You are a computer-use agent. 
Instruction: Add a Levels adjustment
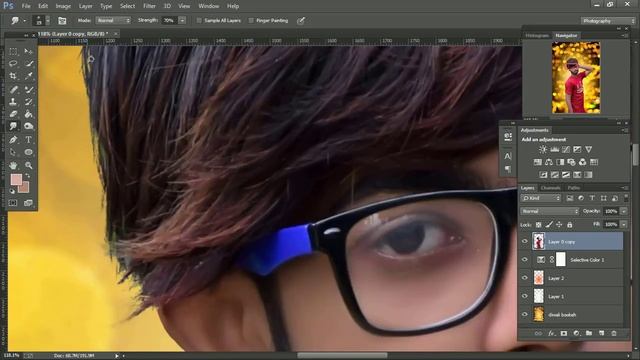[554, 149]
